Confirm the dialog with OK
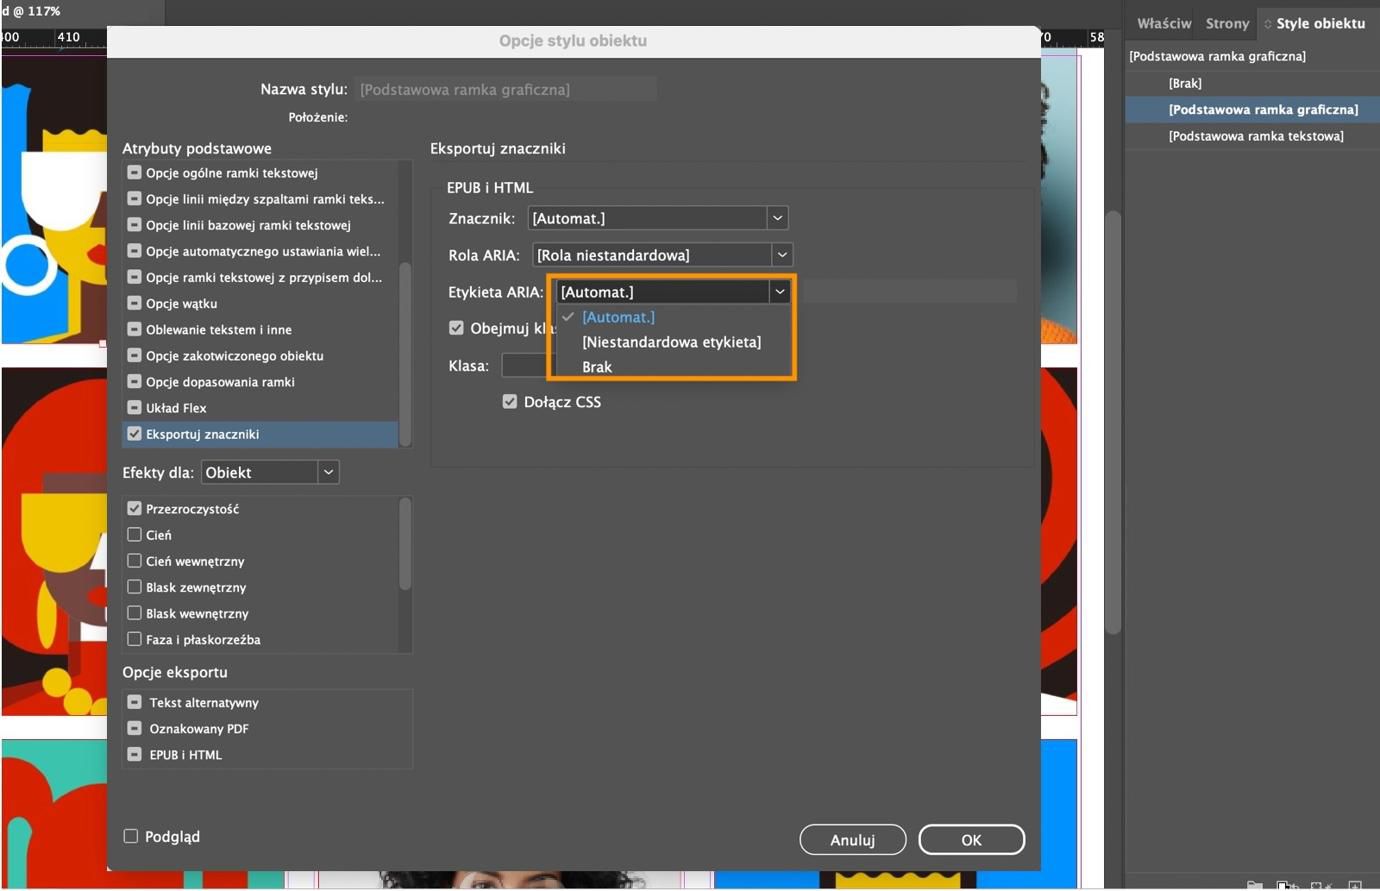 pyautogui.click(x=971, y=840)
